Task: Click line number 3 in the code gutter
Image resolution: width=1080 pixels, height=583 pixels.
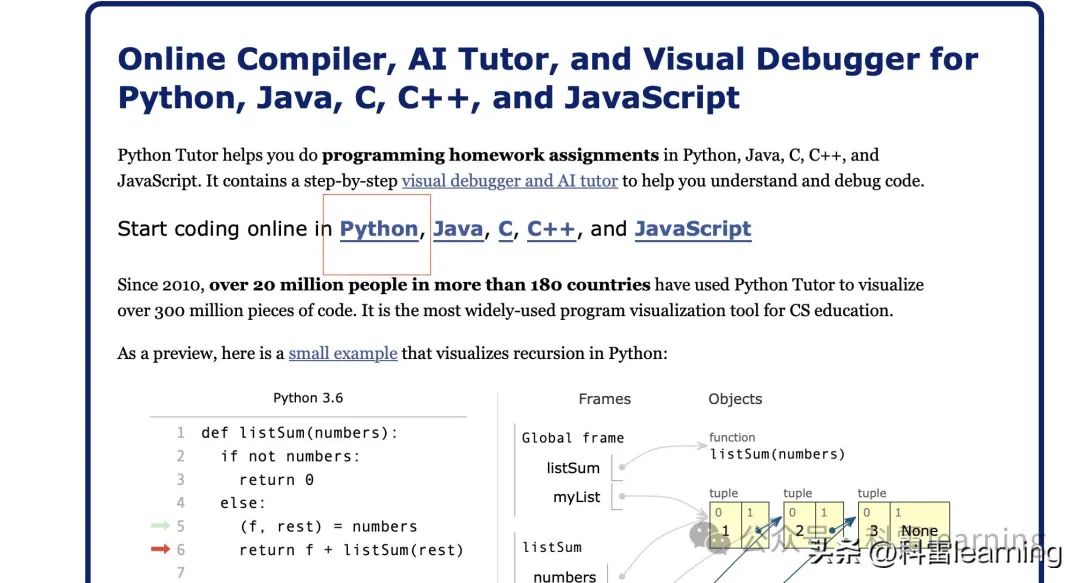Action: 180,480
